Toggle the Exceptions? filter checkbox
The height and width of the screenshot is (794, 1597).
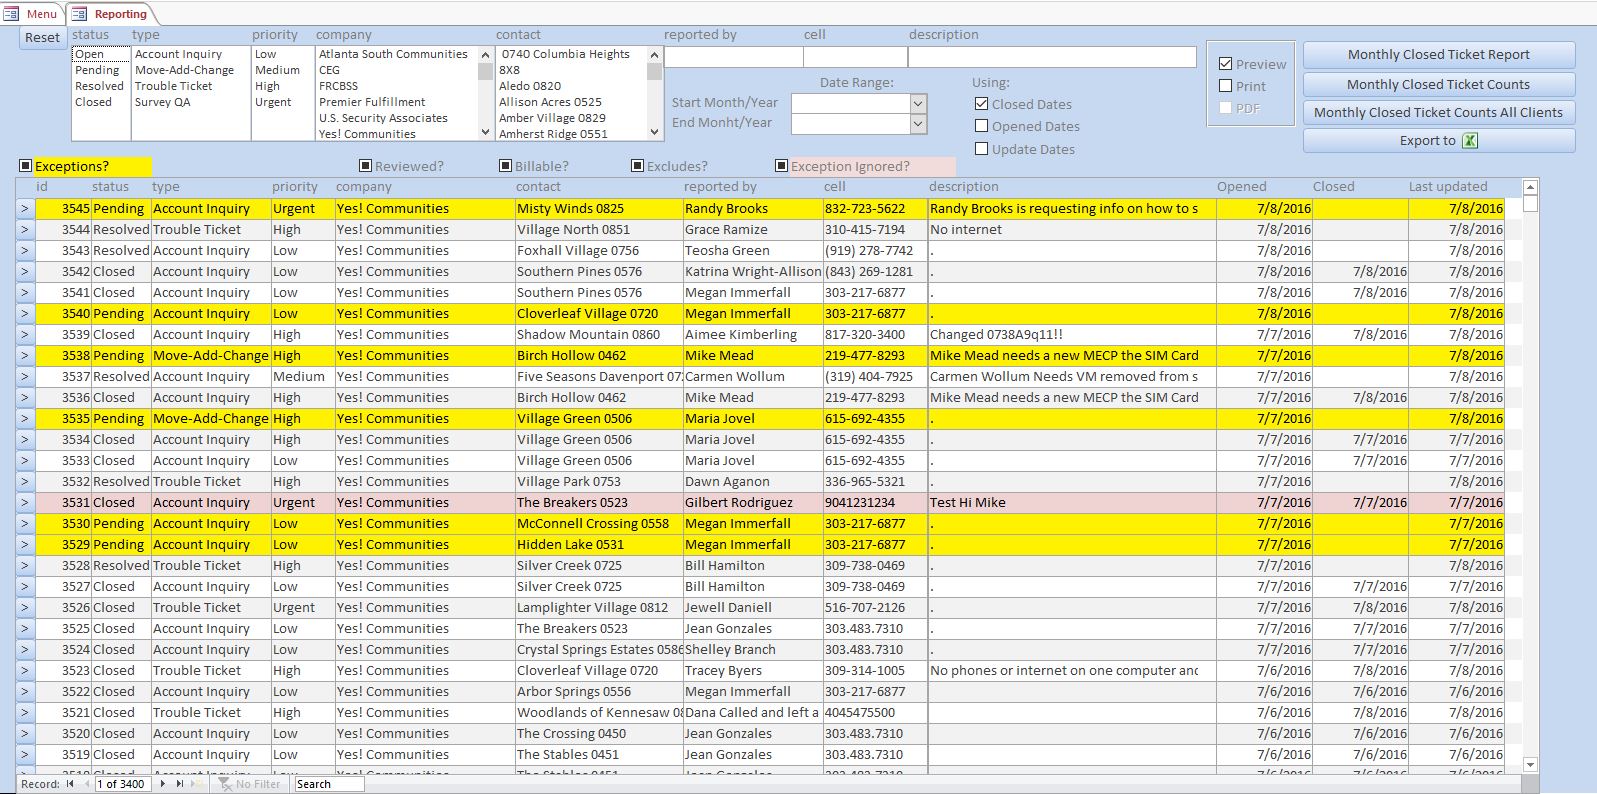coord(26,166)
